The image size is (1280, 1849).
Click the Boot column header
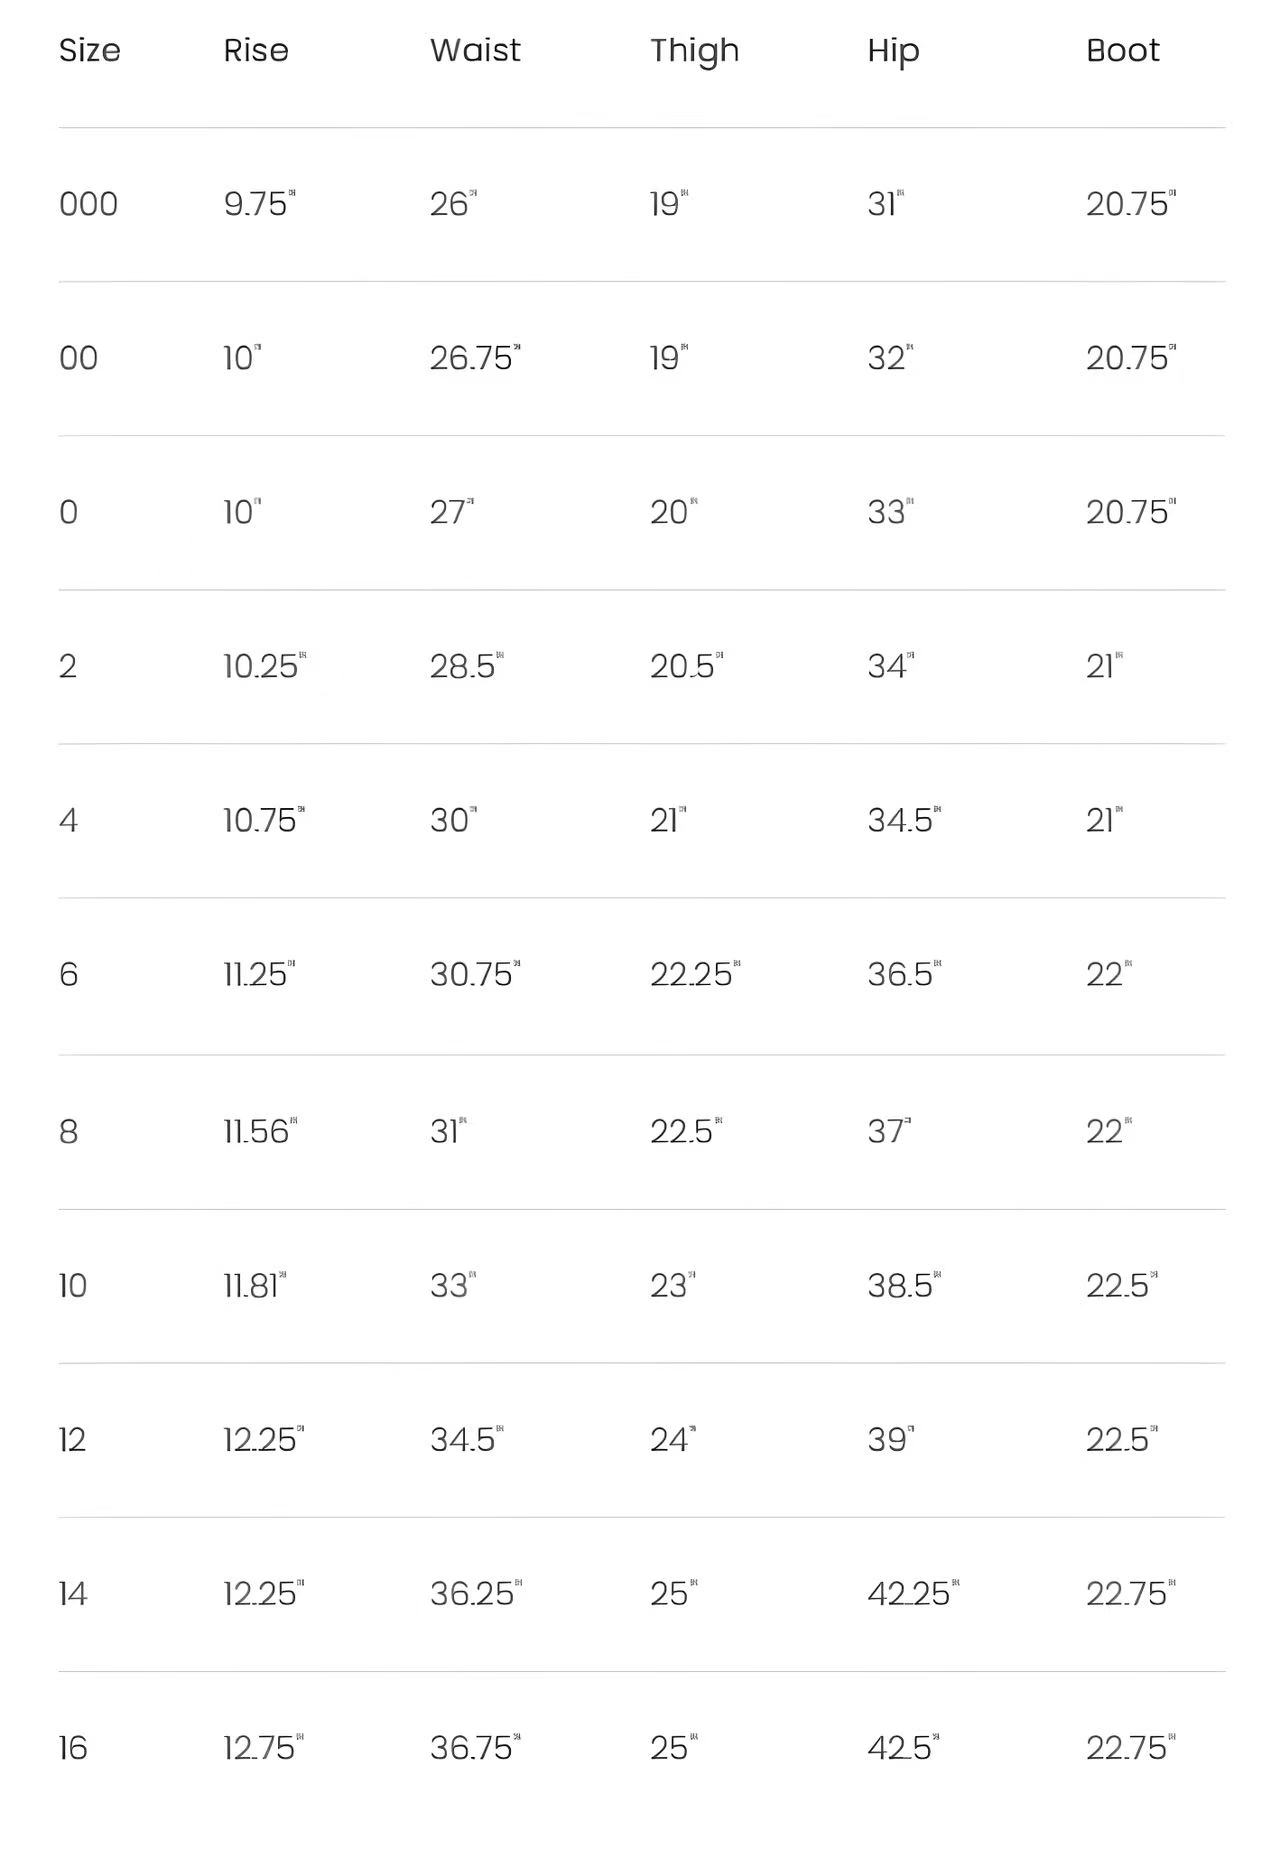[x=1123, y=50]
